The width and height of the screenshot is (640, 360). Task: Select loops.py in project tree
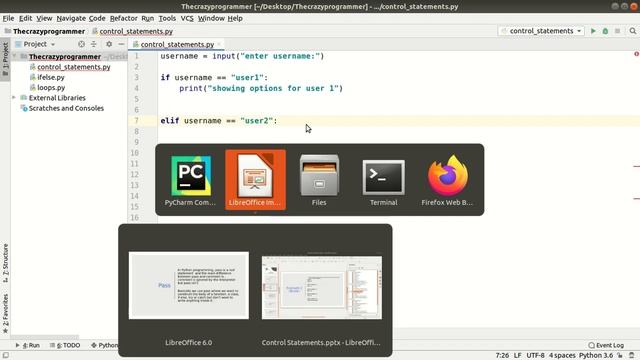(x=51, y=87)
